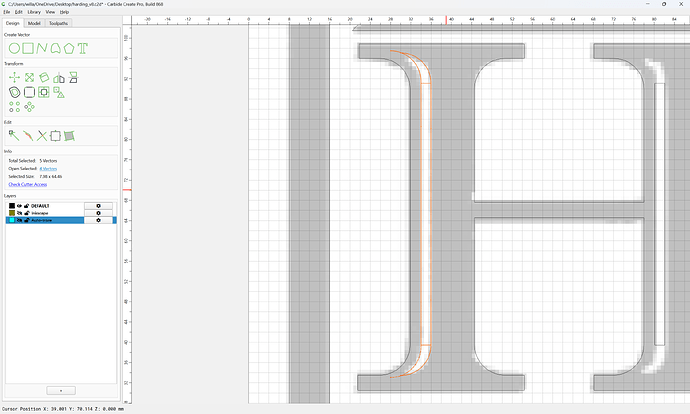Activate the Node Edit tool
This screenshot has height=414, width=690.
click(14, 136)
